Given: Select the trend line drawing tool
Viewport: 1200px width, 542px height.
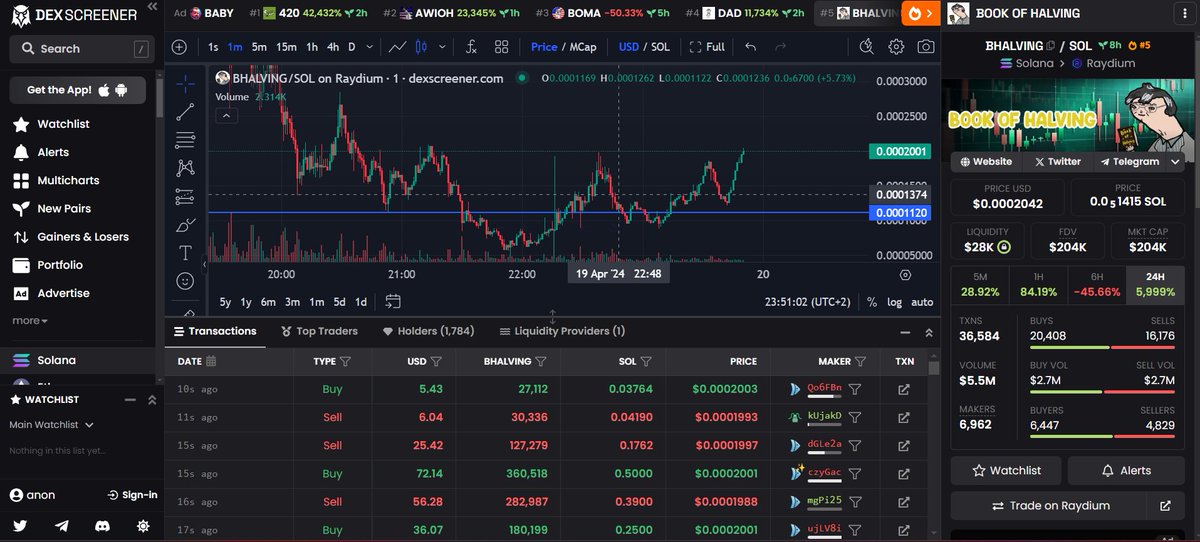Looking at the screenshot, I should 185,112.
